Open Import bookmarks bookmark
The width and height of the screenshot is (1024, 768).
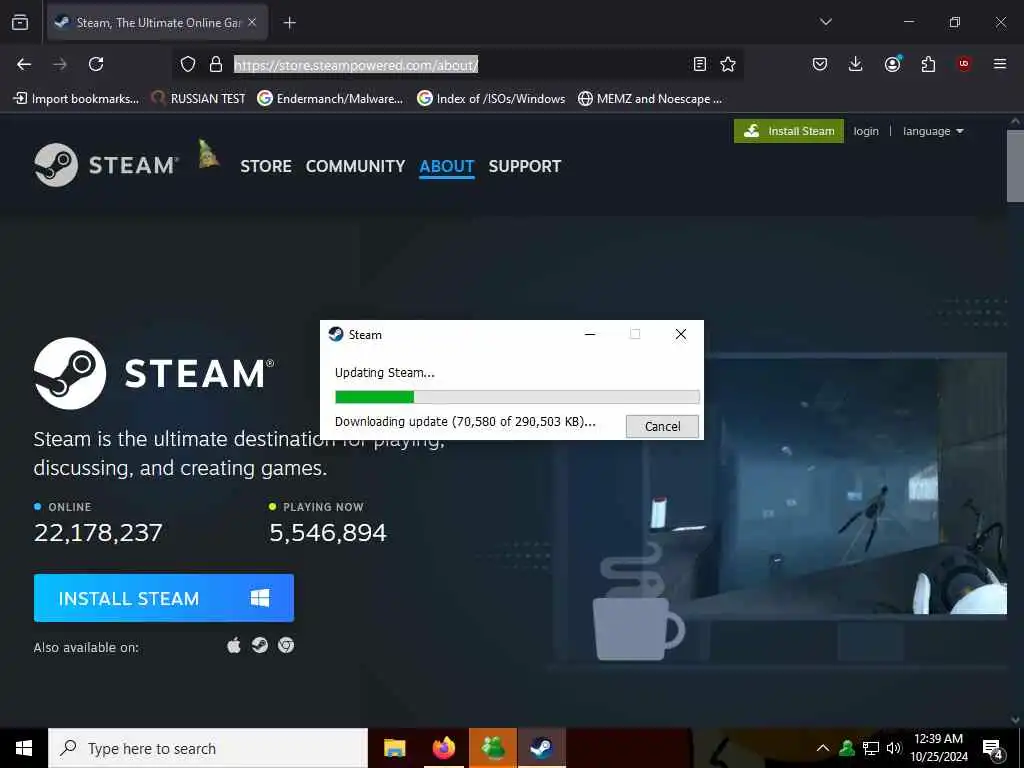tap(76, 99)
